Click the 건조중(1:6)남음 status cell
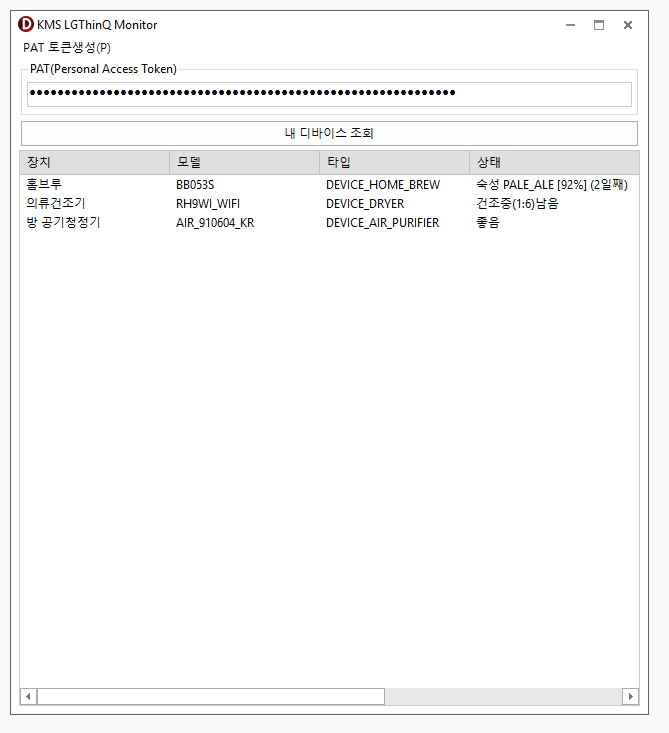This screenshot has width=669, height=733. 517,204
